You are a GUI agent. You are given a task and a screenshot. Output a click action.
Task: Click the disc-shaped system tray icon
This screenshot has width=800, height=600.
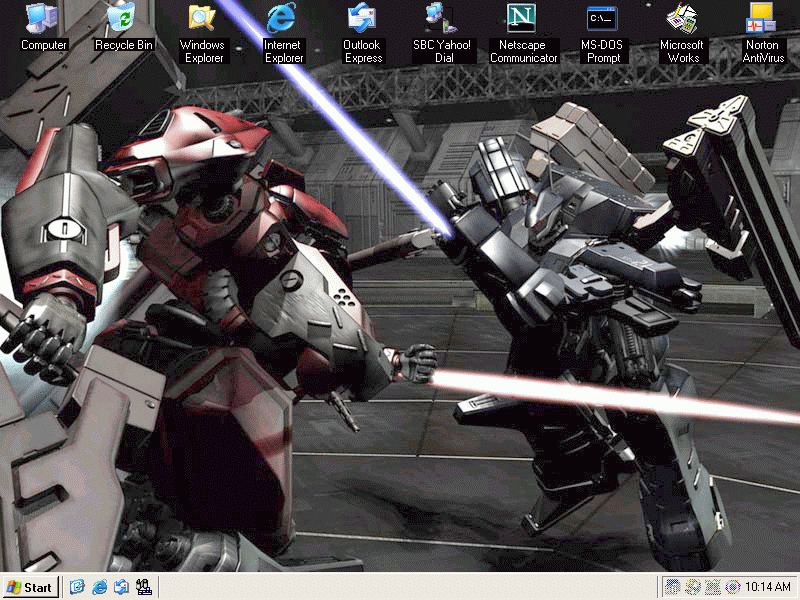click(x=693, y=587)
